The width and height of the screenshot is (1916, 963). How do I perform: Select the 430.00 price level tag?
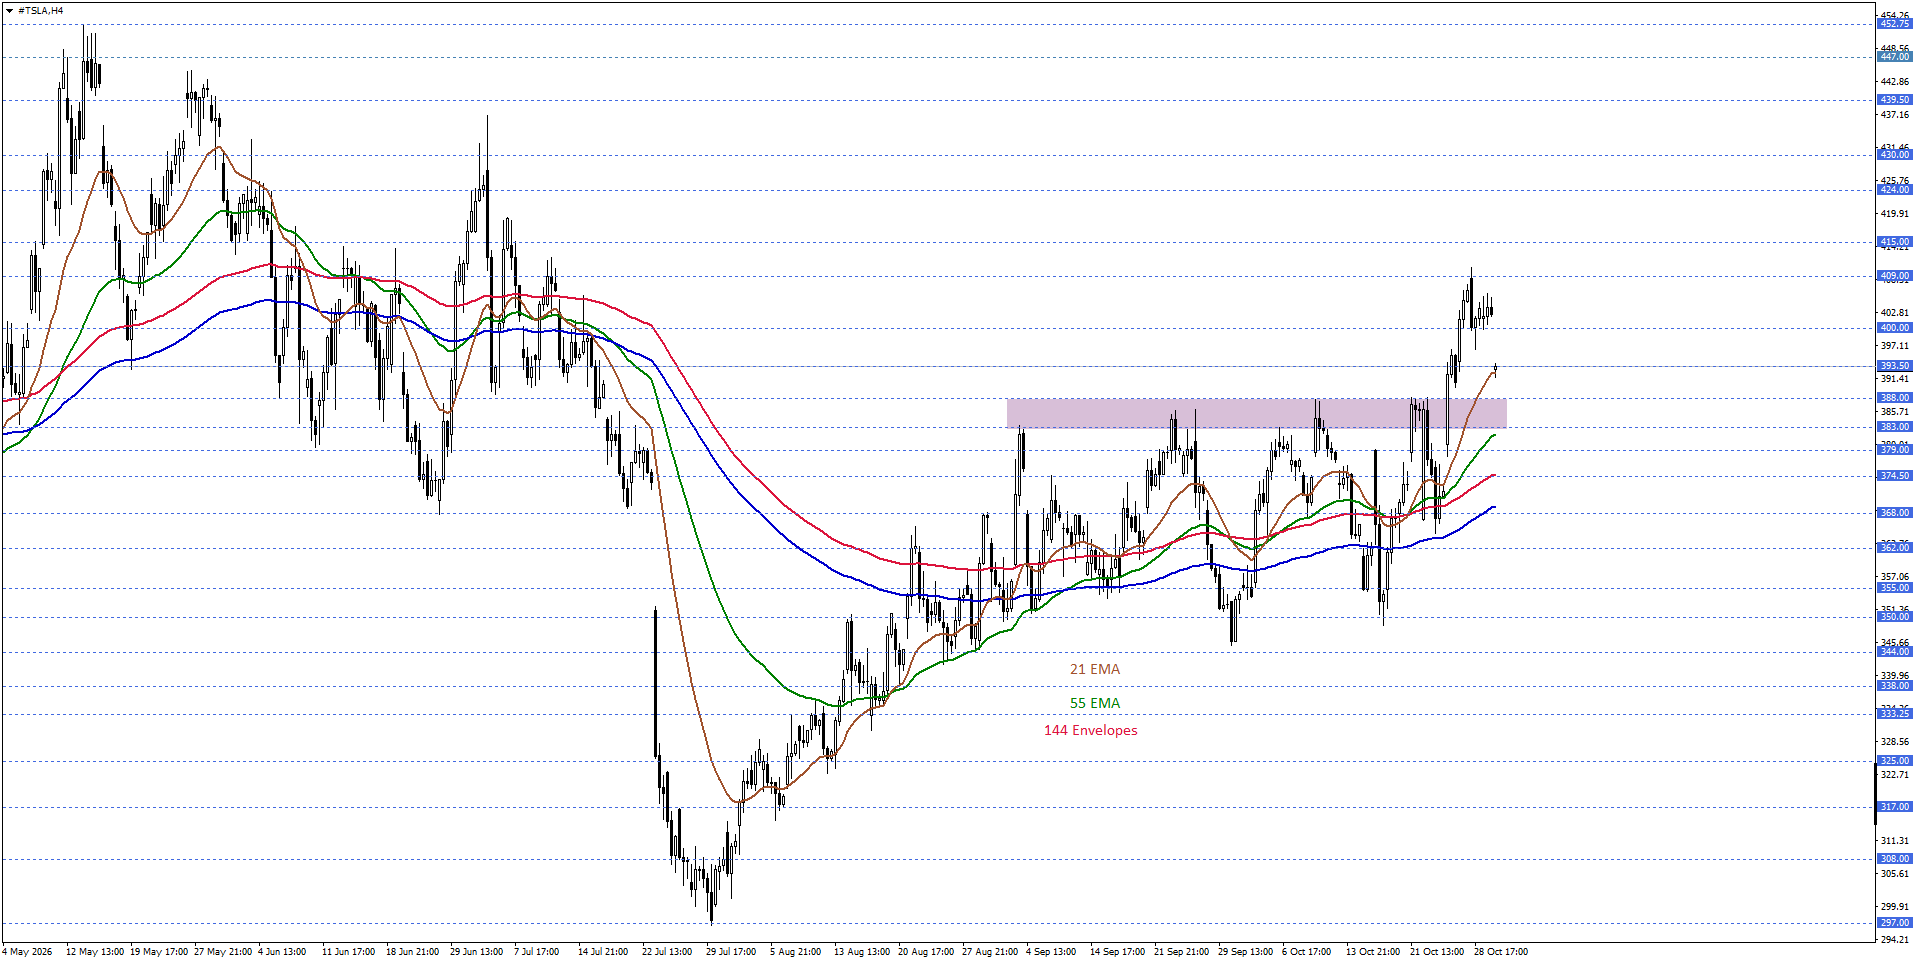pos(1894,155)
